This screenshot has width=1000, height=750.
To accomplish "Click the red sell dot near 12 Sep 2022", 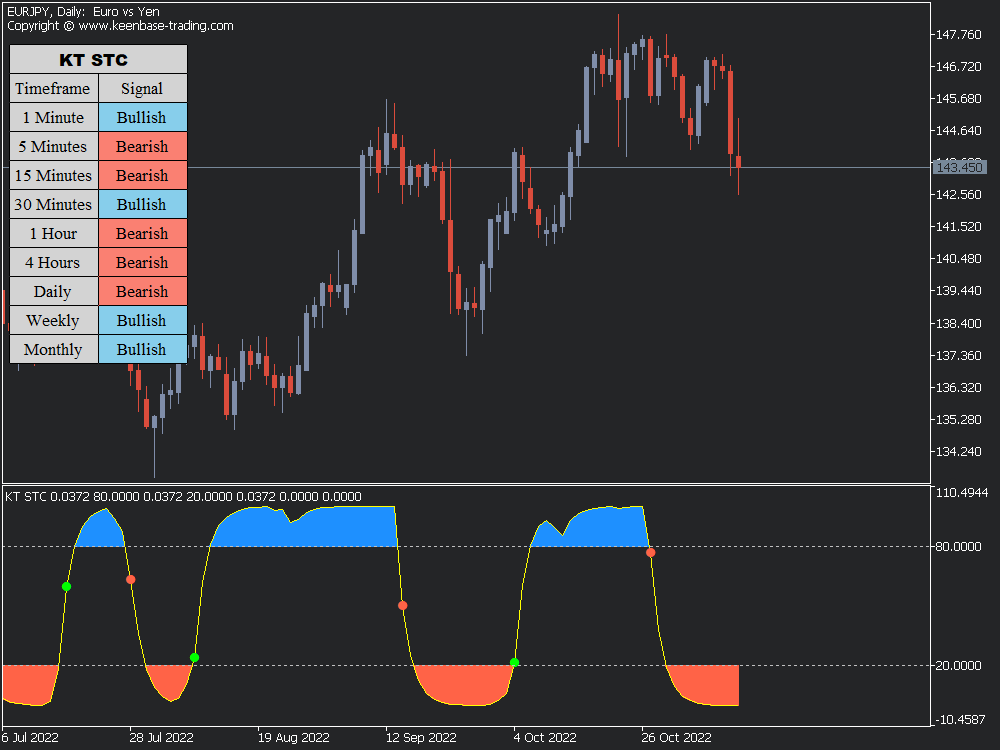I will coord(402,605).
